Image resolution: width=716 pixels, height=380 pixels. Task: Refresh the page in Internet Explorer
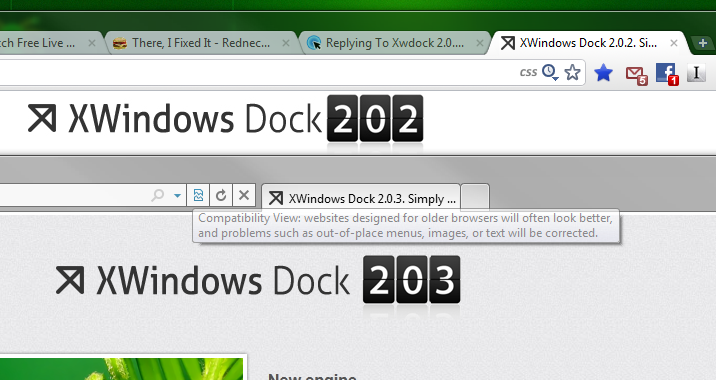tap(221, 195)
